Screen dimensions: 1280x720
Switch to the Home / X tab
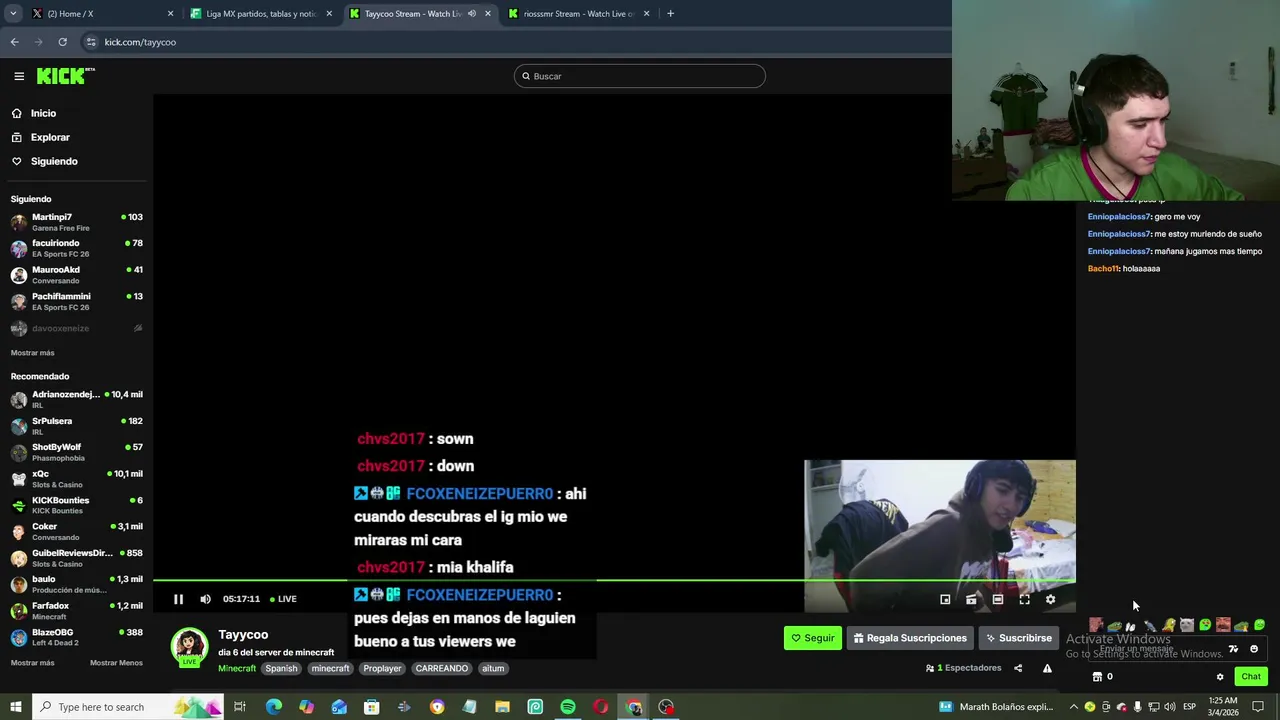100,14
